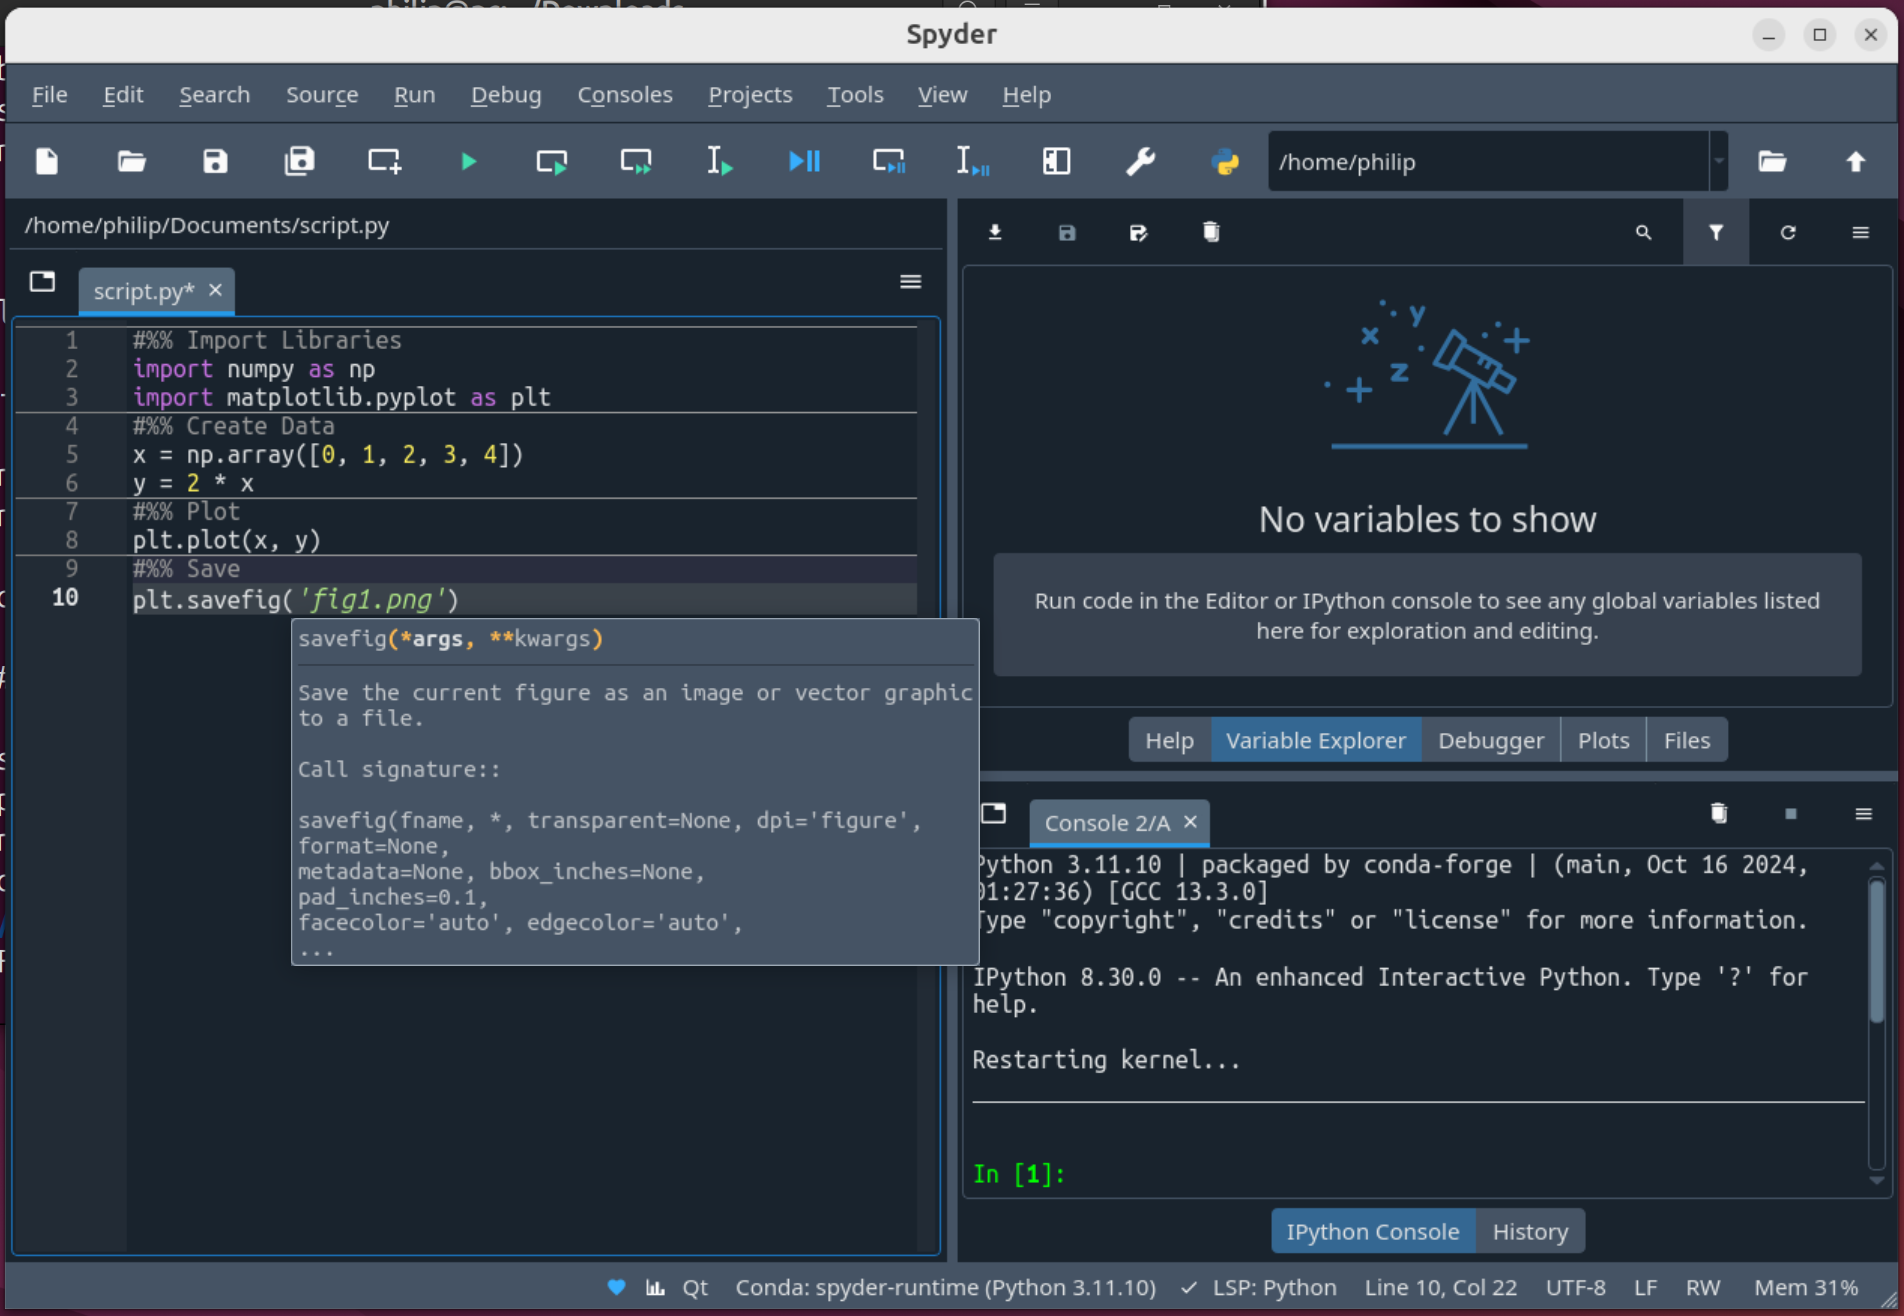Open the Source menu
Viewport: 1904px width, 1316px height.
(x=322, y=94)
